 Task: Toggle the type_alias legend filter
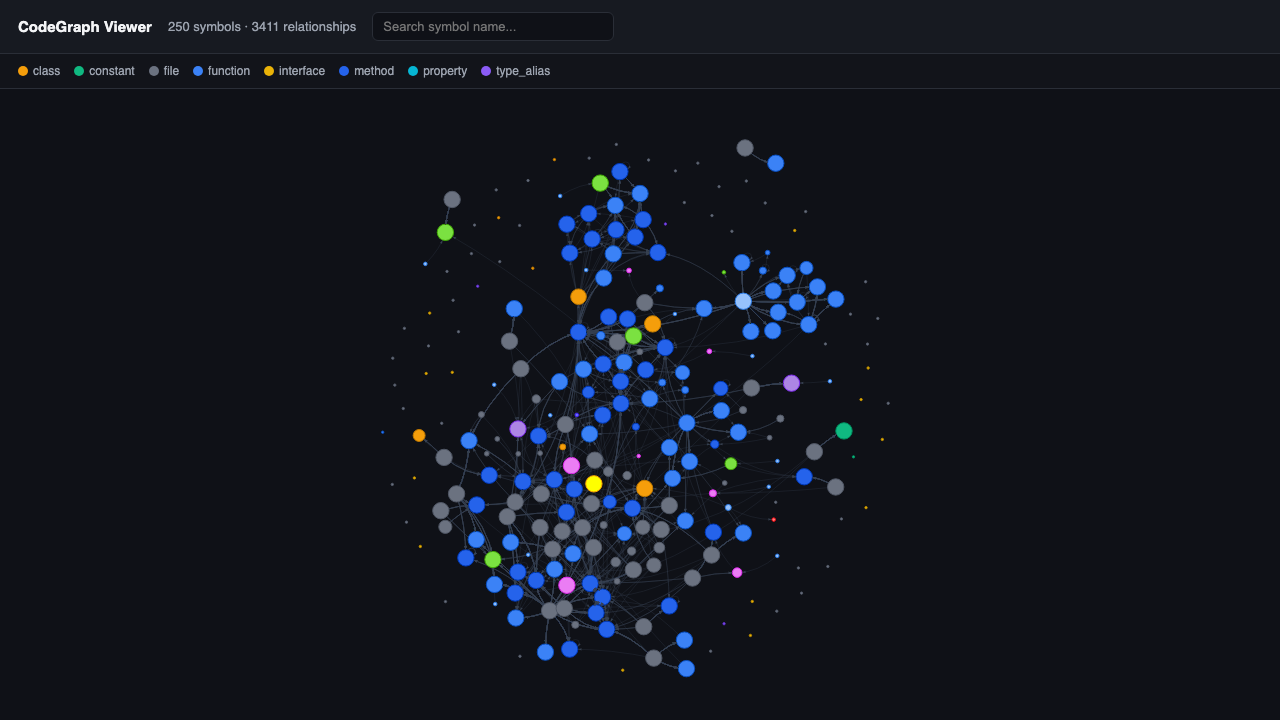[515, 71]
